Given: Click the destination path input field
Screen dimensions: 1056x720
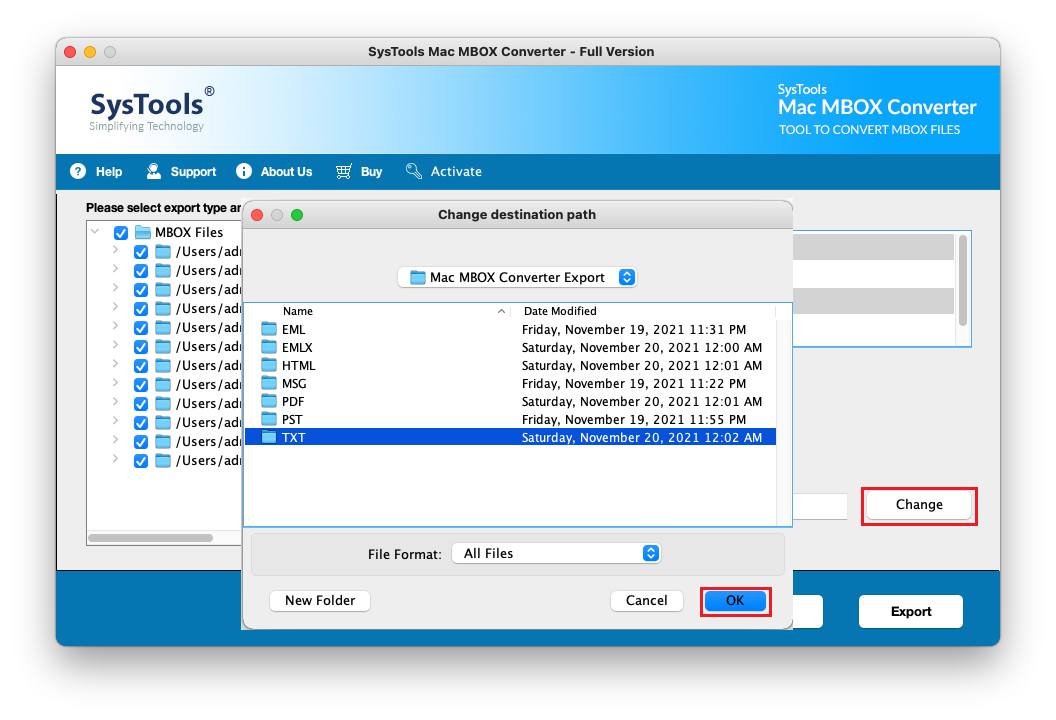Looking at the screenshot, I should 820,506.
